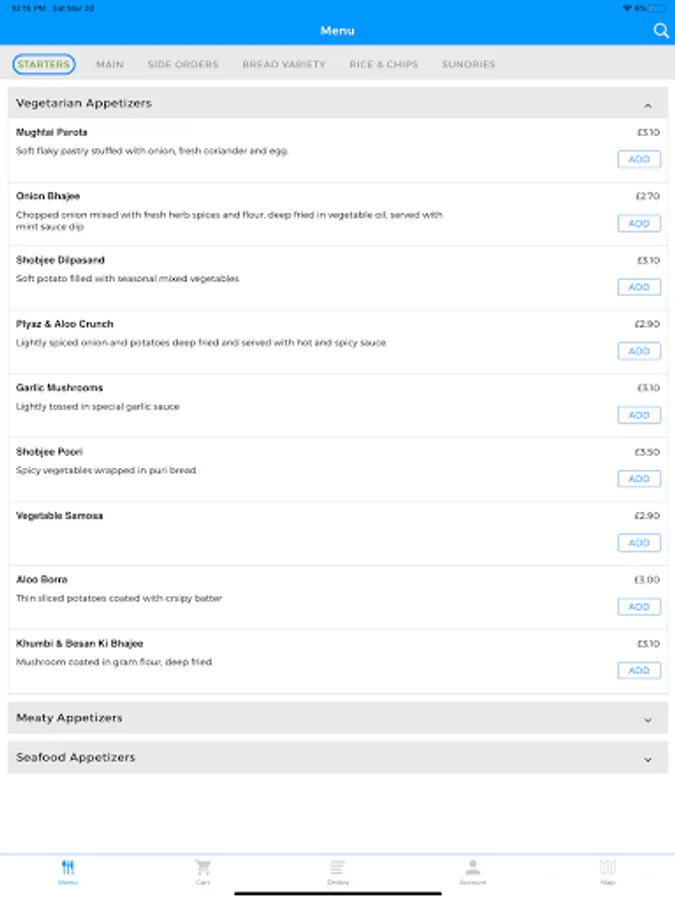
Task: Open the Bread Variety tab
Action: pyautogui.click(x=284, y=64)
